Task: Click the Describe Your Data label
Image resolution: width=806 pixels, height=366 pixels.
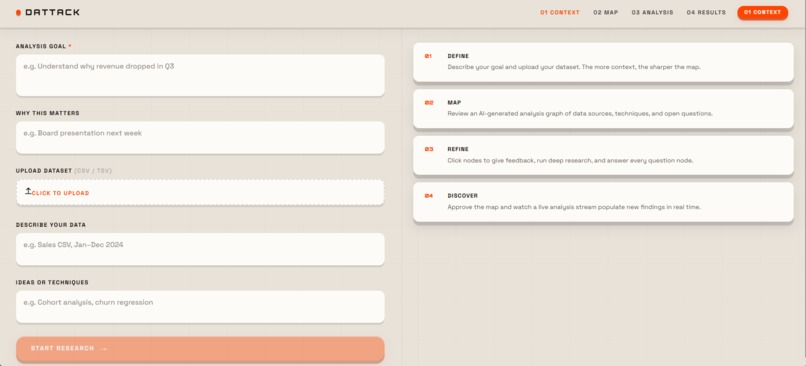Action: [x=51, y=225]
